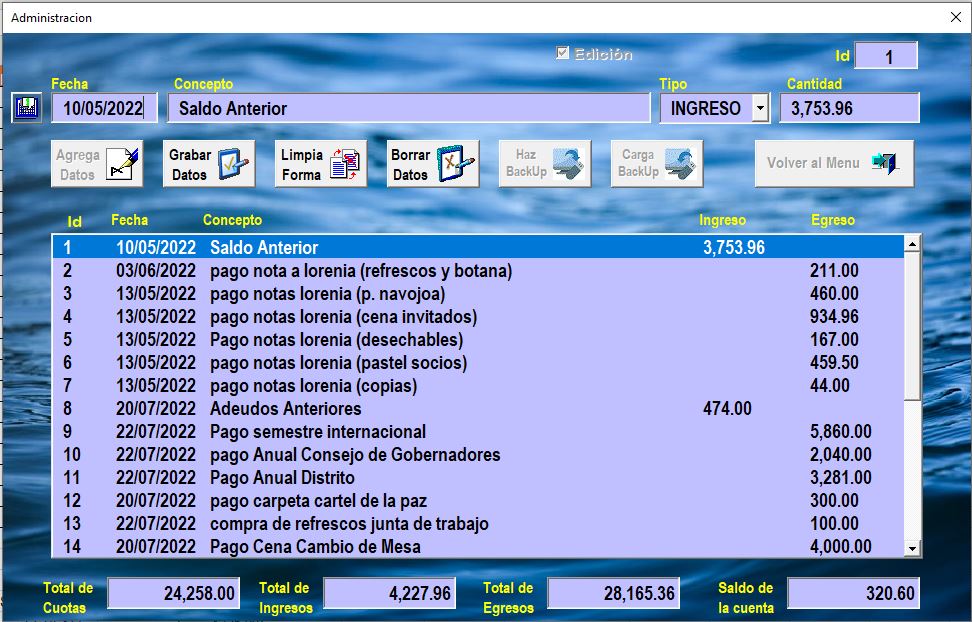Click the egreso amount 5,860.00

(841, 431)
